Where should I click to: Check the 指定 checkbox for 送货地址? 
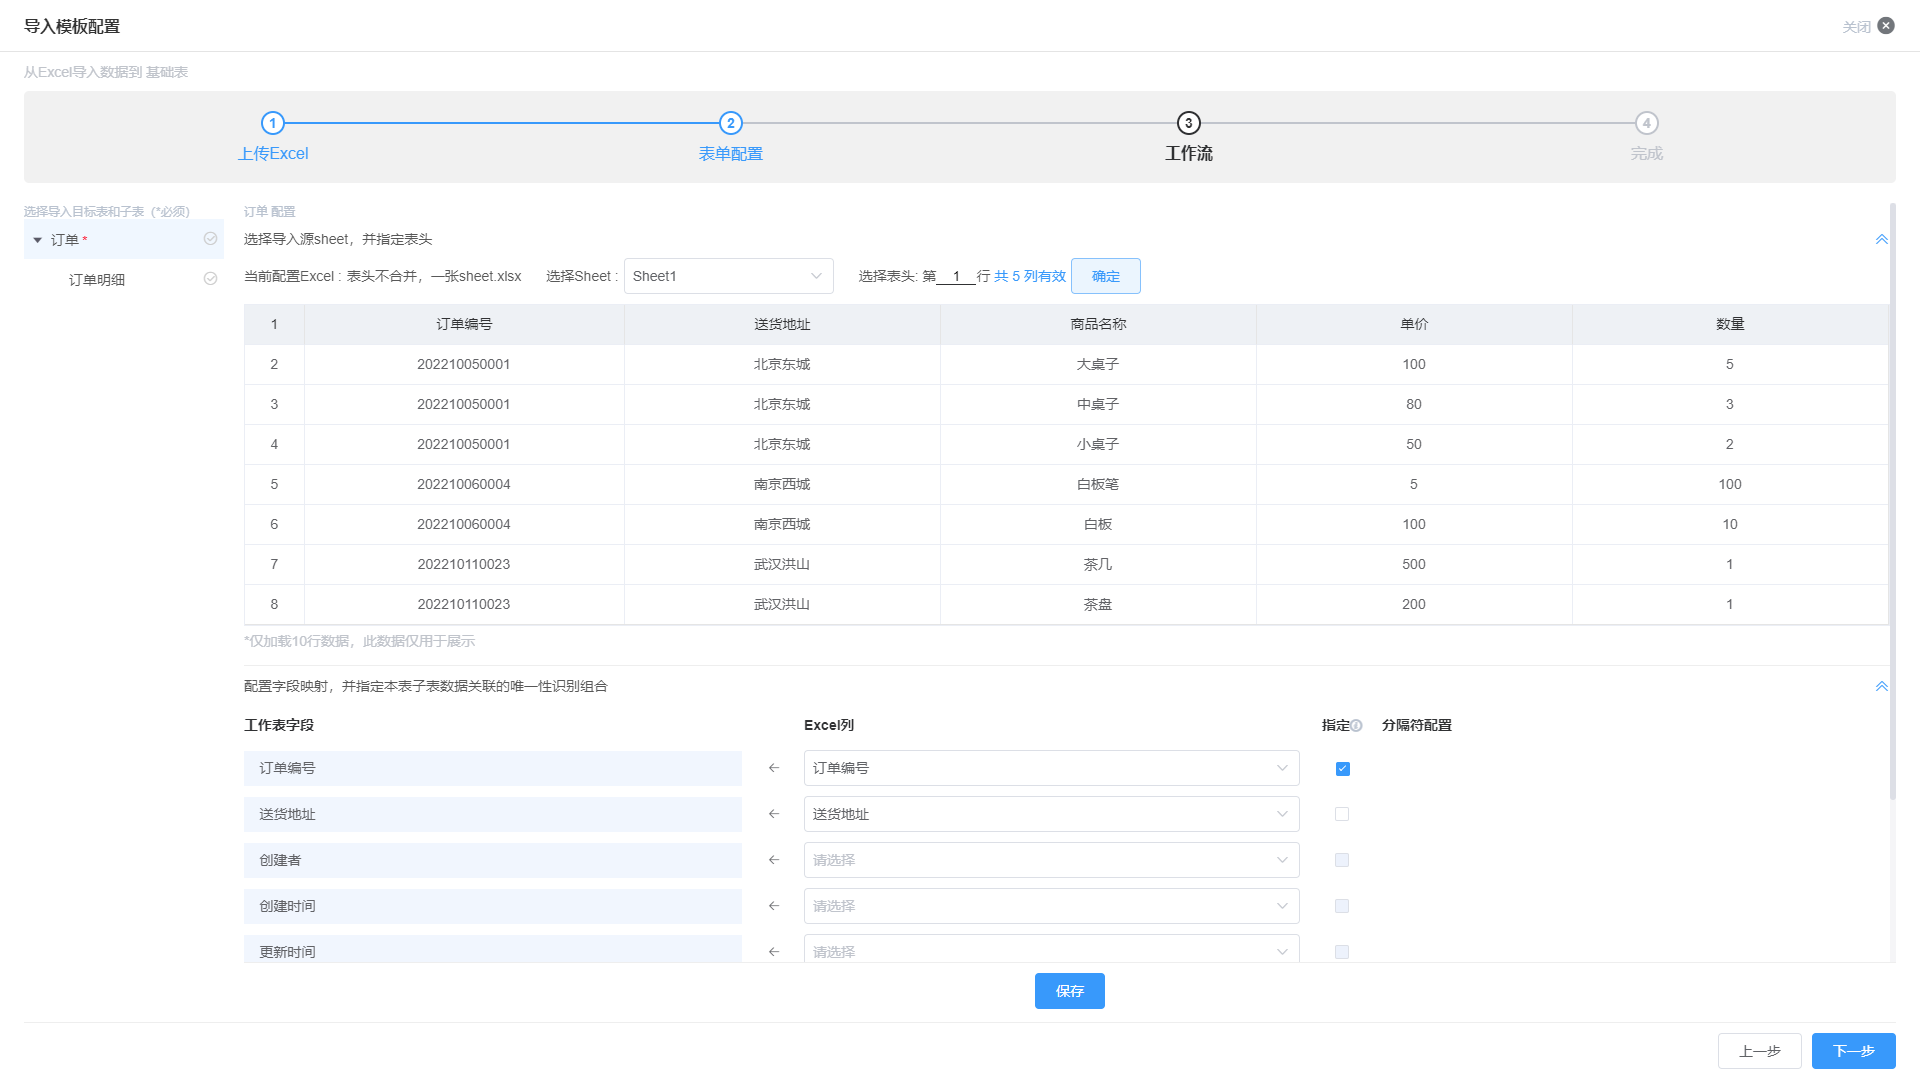[x=1342, y=814]
